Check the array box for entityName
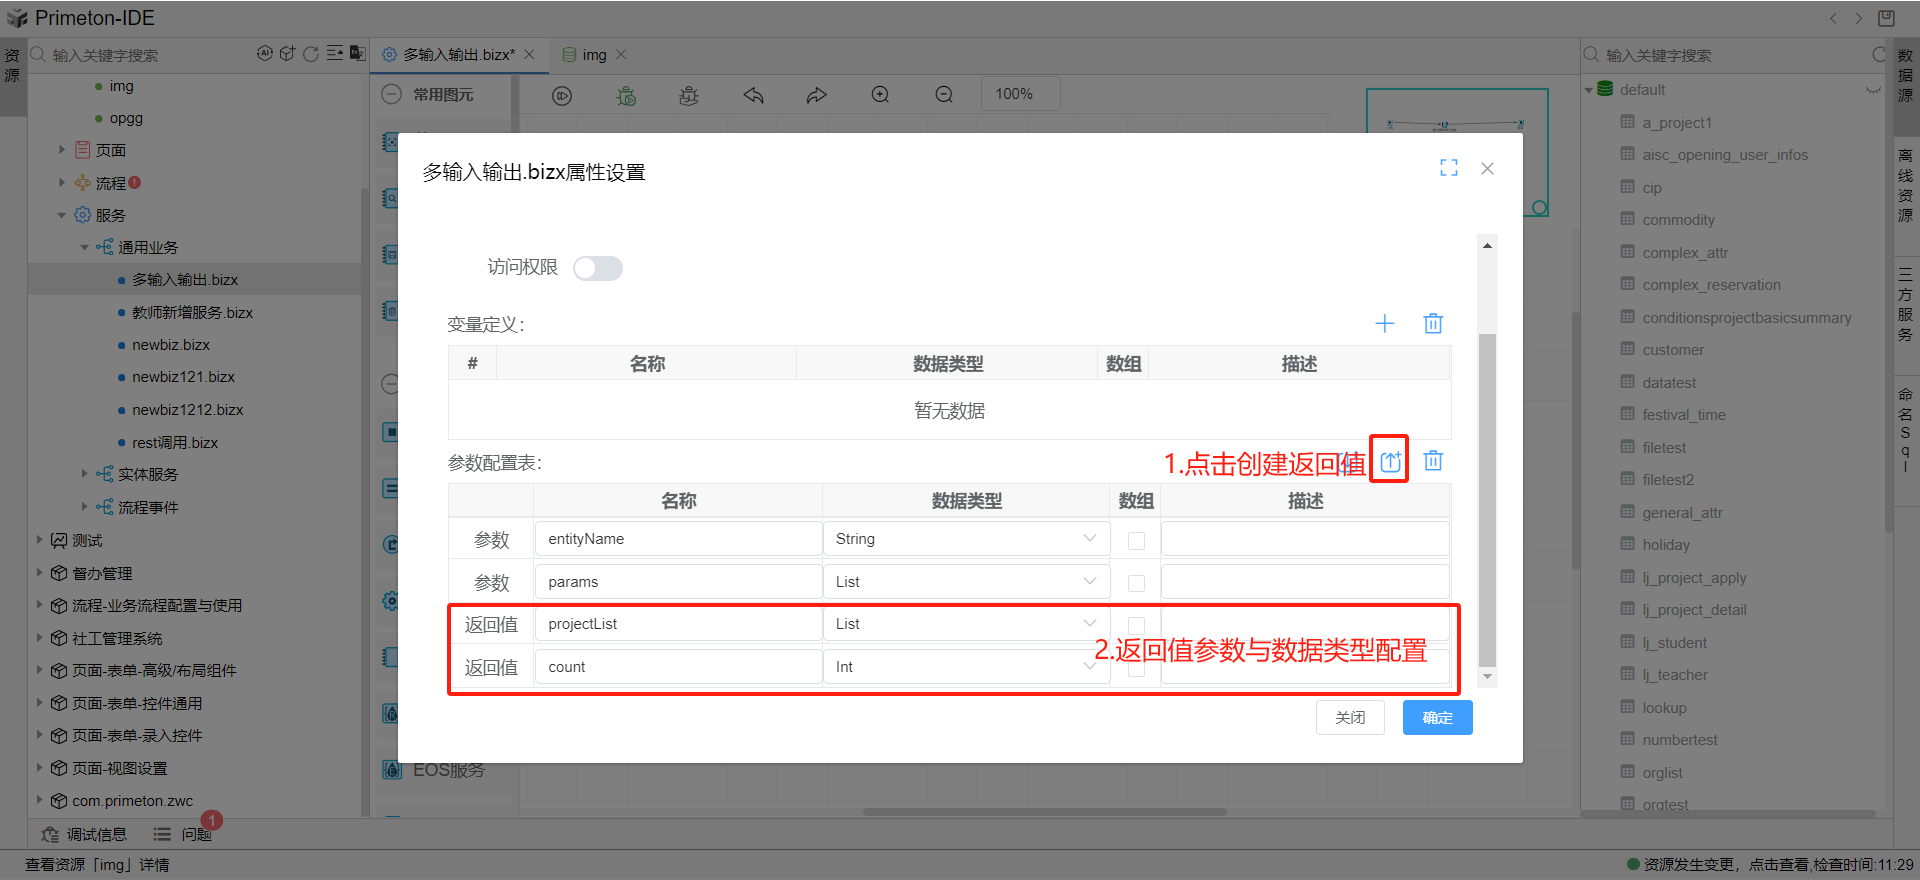The height and width of the screenshot is (880, 1920). click(x=1136, y=540)
